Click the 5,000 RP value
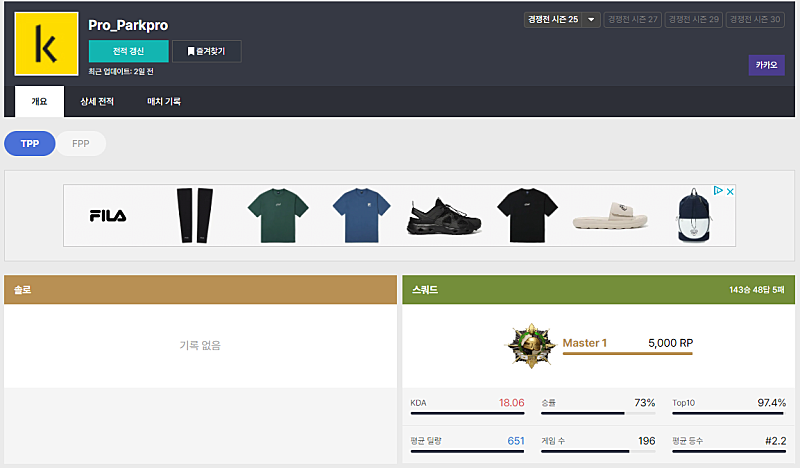The width and height of the screenshot is (800, 468). coord(670,343)
